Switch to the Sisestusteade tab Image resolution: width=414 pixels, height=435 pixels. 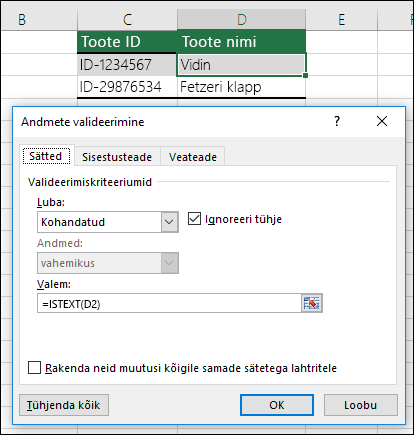click(x=117, y=157)
